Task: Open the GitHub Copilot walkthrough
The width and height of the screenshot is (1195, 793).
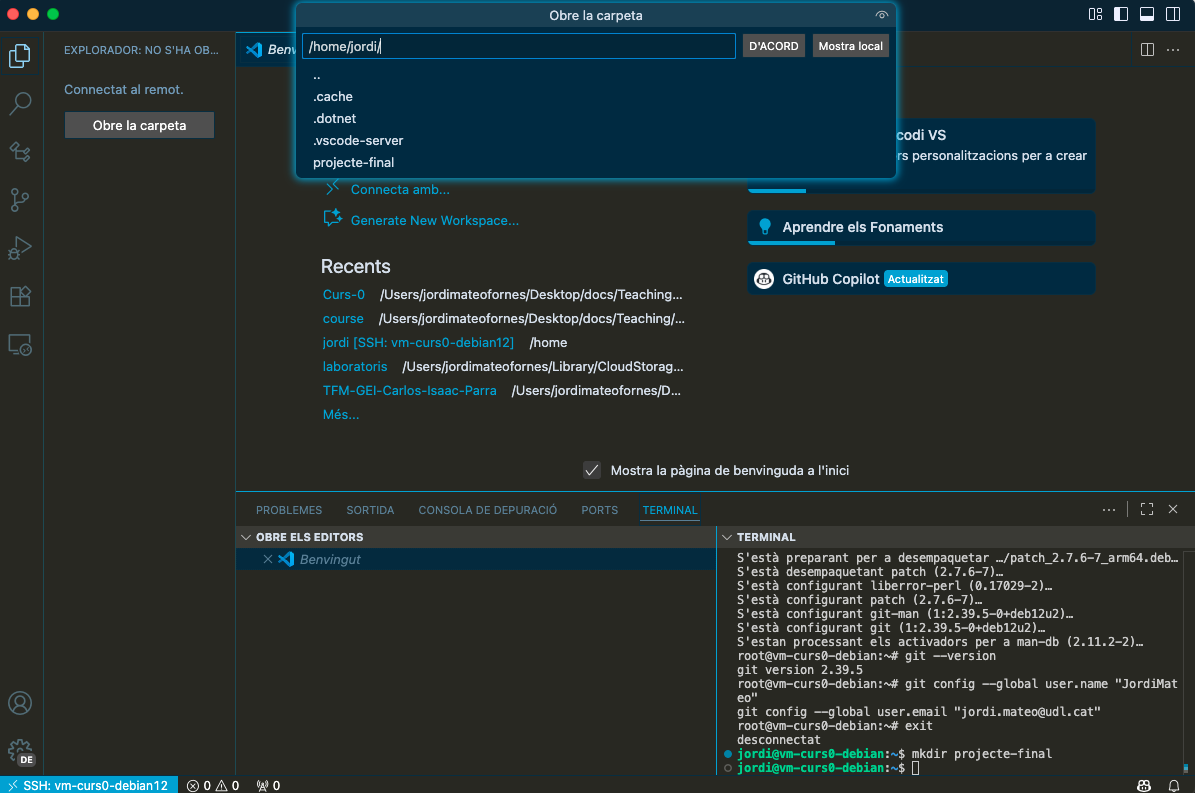Action: [x=921, y=279]
